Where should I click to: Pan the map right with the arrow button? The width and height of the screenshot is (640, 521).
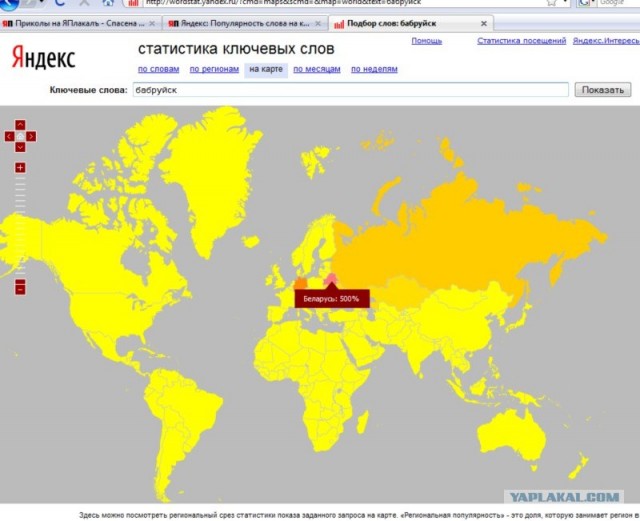point(31,136)
